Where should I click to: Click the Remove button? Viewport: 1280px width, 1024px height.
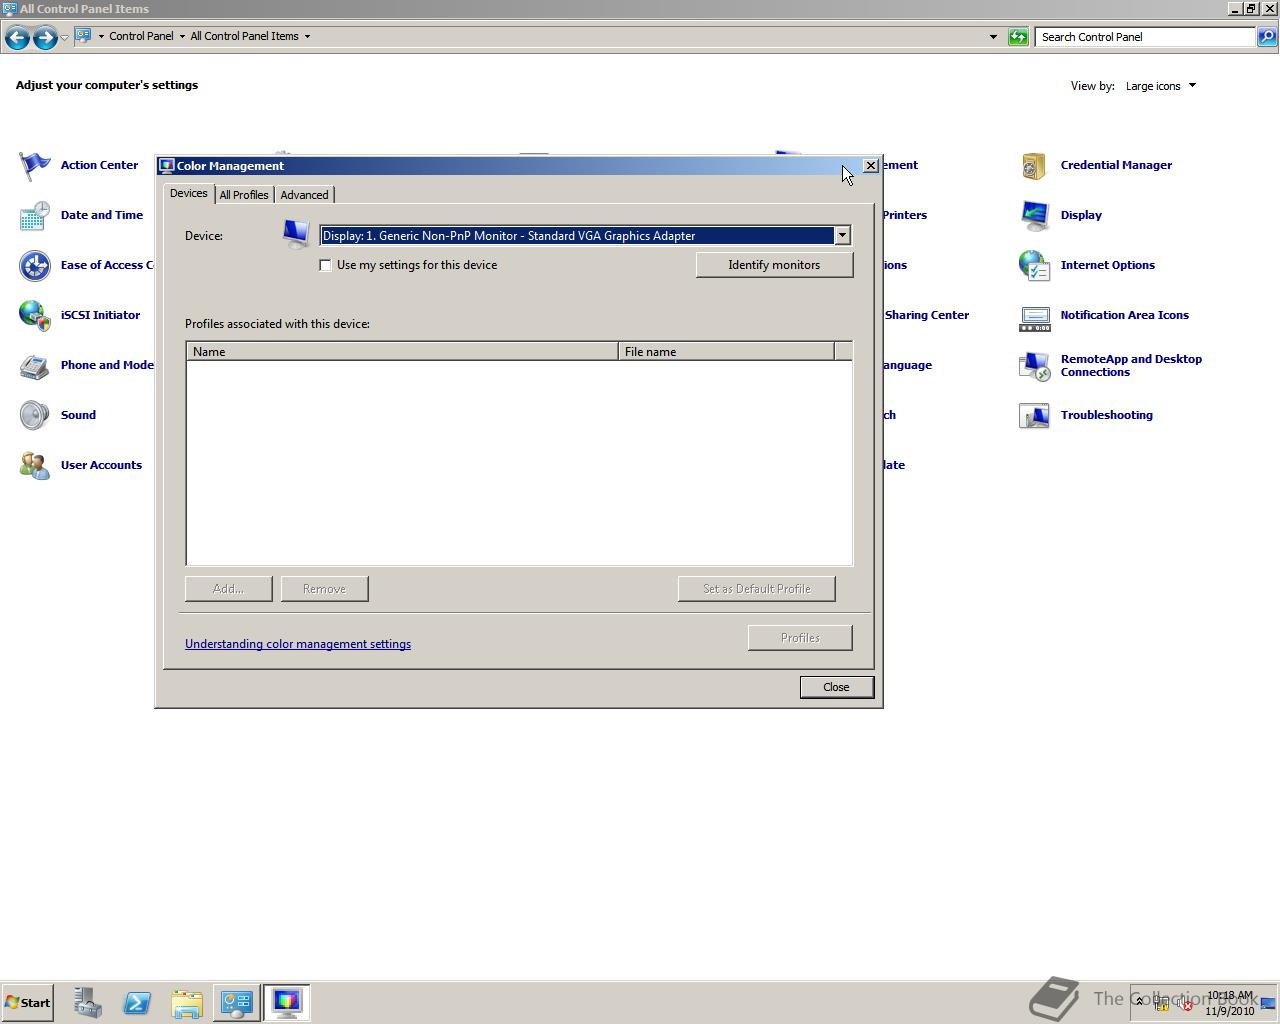click(x=324, y=589)
